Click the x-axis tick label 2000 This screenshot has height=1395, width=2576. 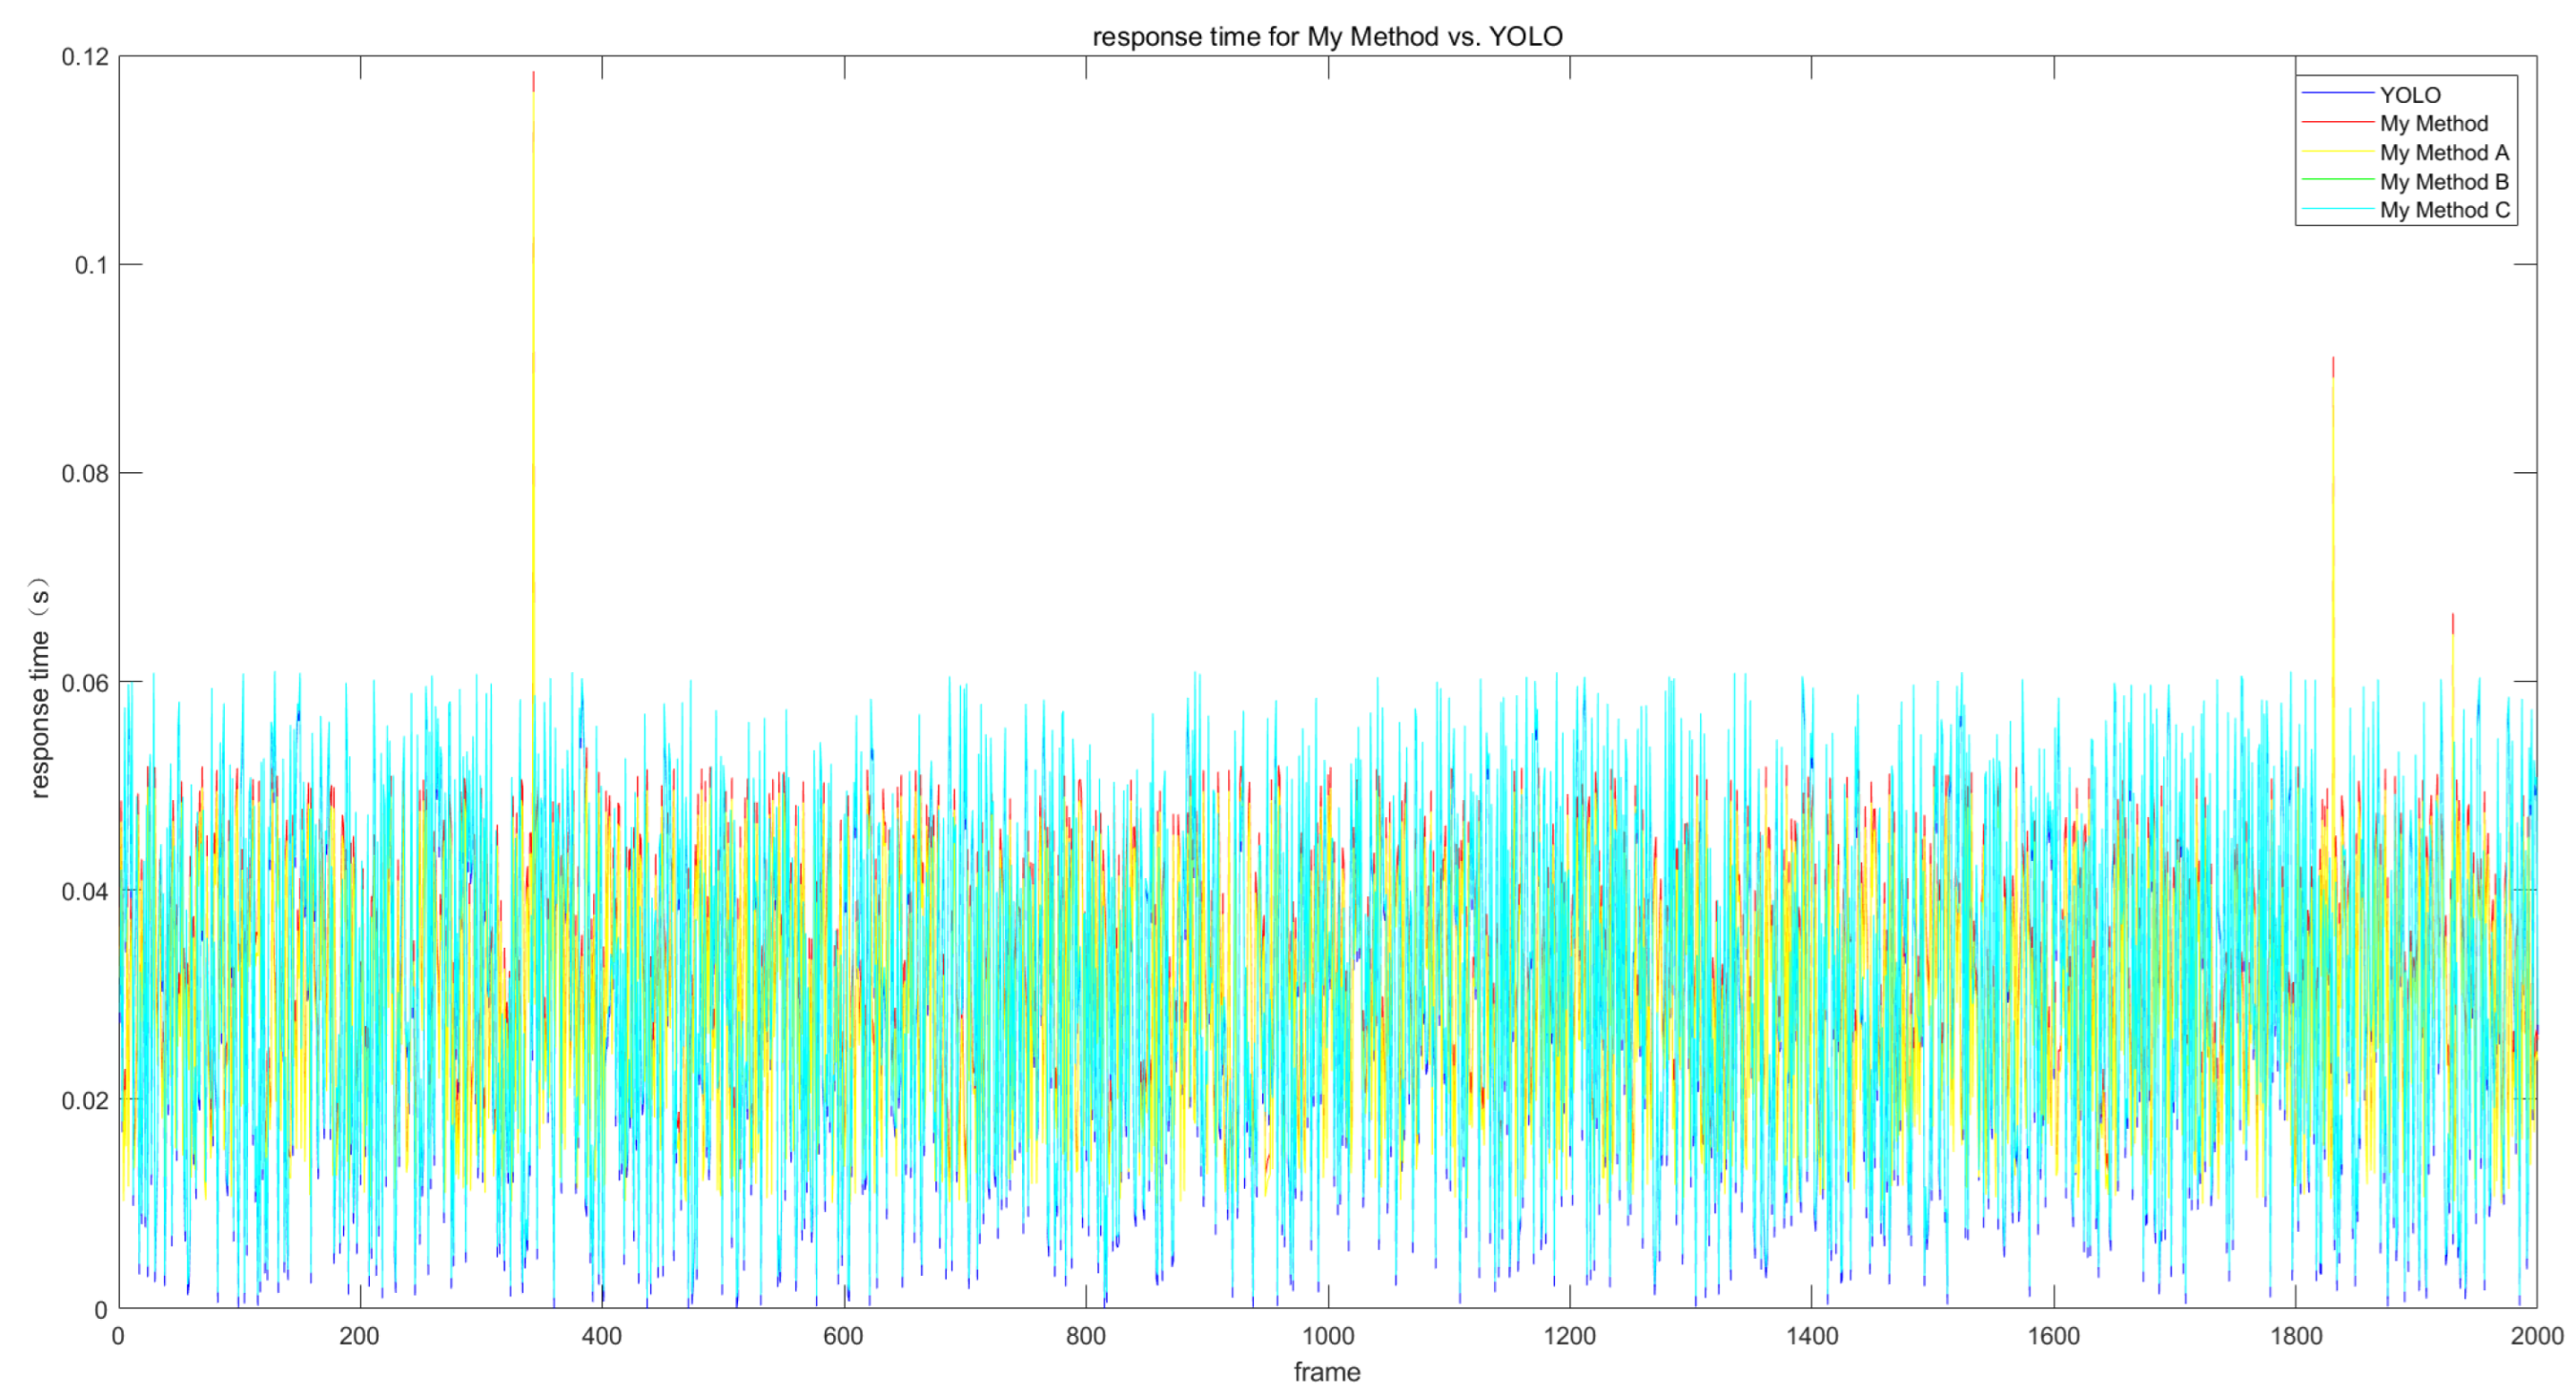click(2536, 1336)
